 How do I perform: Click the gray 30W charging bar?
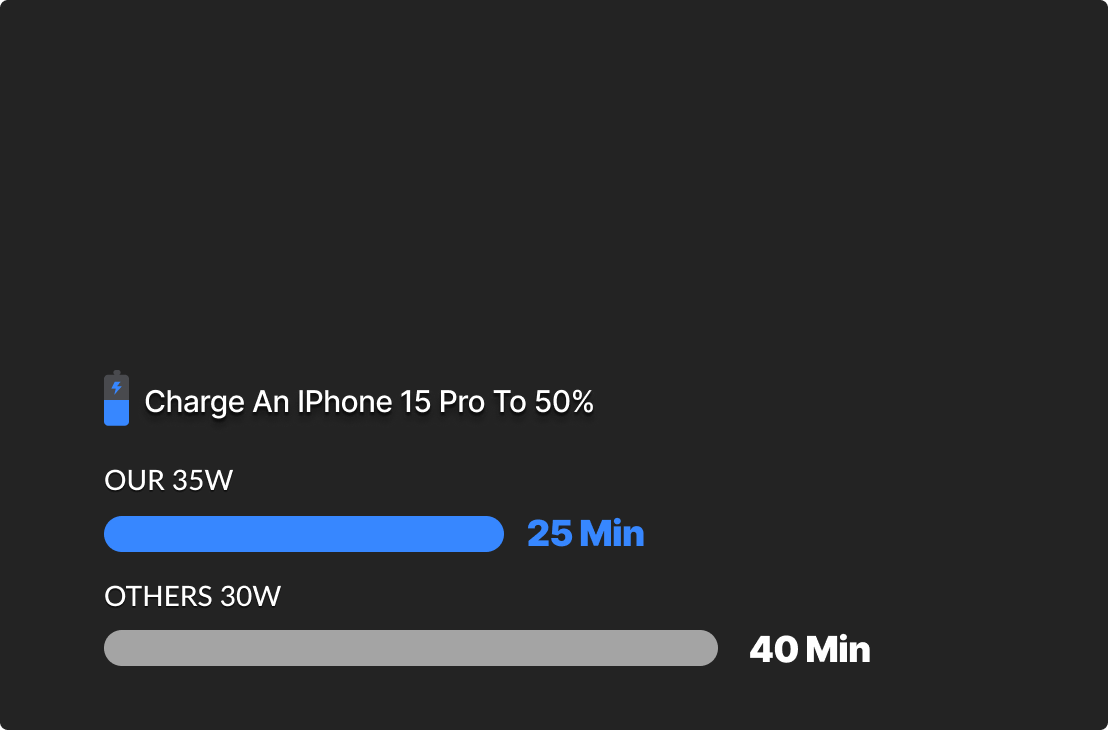[x=410, y=648]
